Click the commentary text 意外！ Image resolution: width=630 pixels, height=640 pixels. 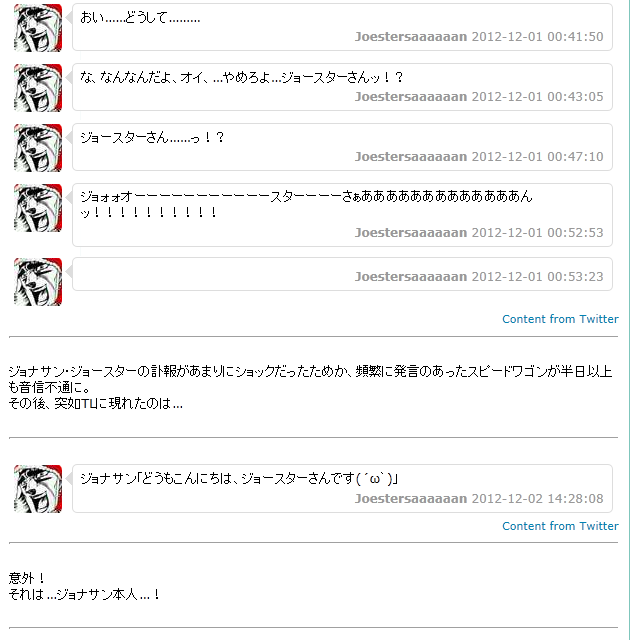pos(27,578)
